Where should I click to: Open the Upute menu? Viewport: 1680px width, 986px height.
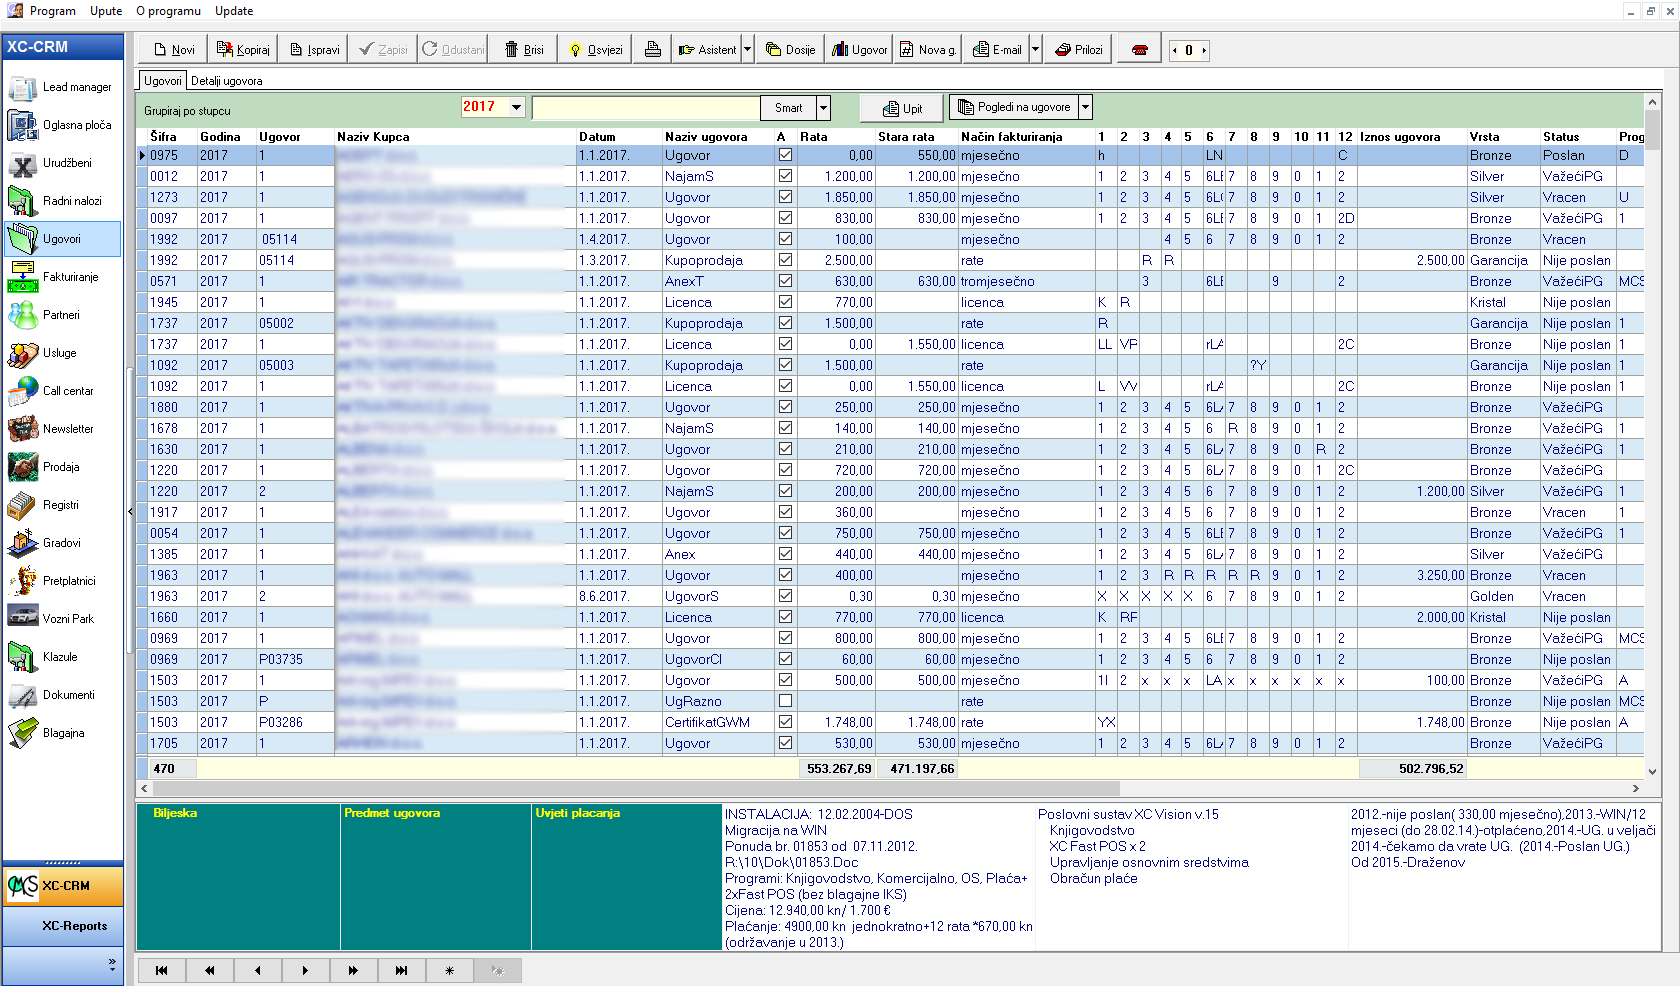106,11
